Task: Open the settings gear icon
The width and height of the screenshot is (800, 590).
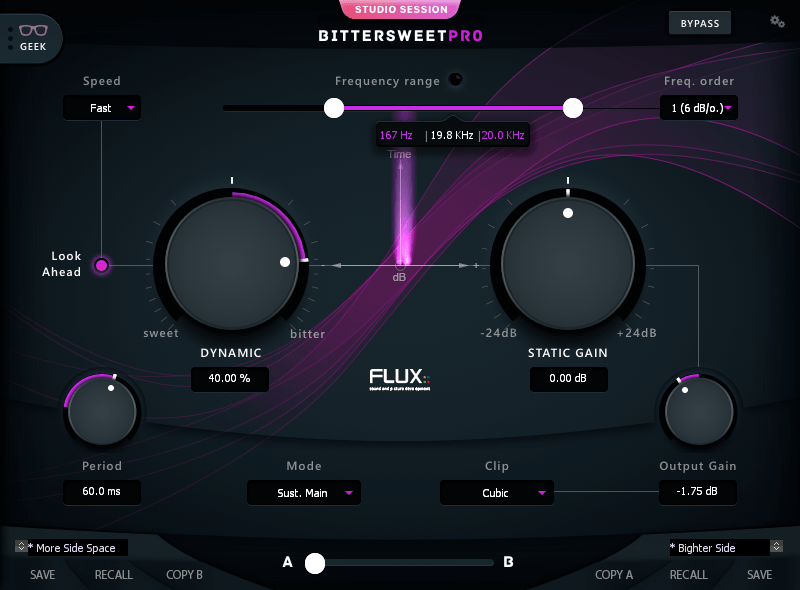Action: click(777, 22)
